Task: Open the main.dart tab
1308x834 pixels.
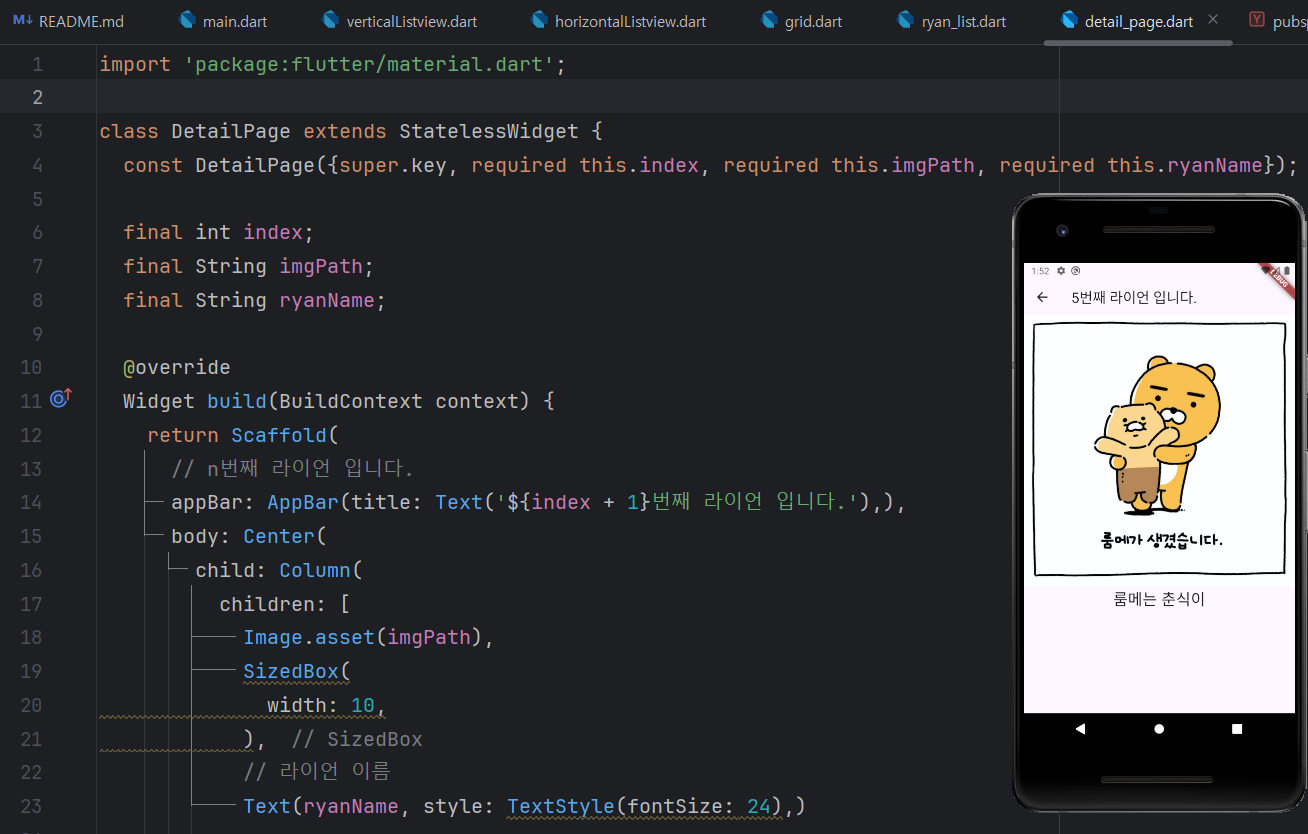Action: pos(222,21)
